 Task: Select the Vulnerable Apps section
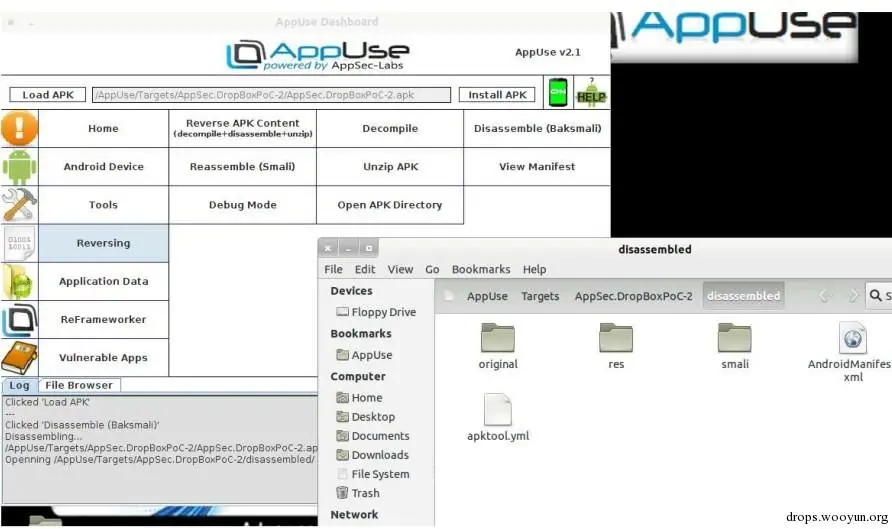click(104, 358)
